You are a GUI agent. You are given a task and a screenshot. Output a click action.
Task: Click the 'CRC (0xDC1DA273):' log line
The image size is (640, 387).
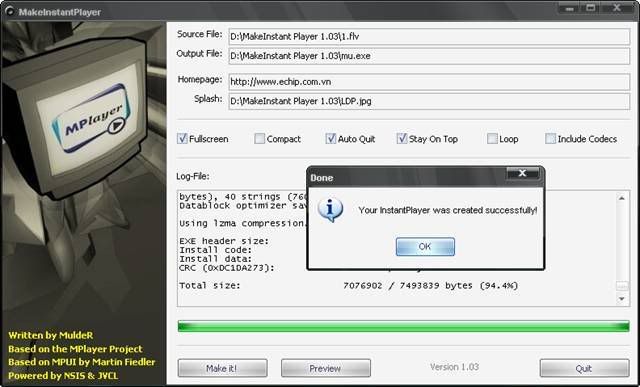tap(227, 268)
